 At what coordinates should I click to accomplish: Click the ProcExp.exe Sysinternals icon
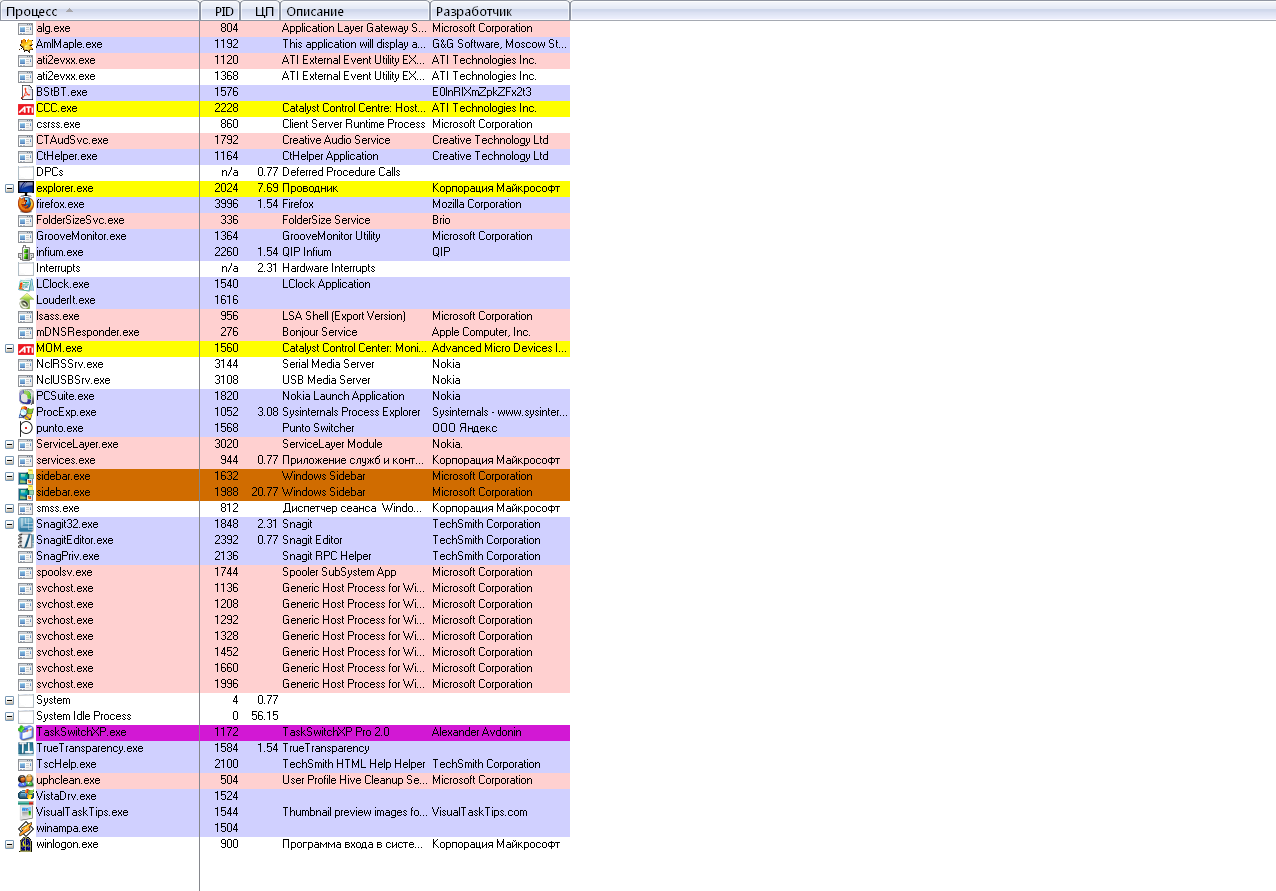coord(26,412)
